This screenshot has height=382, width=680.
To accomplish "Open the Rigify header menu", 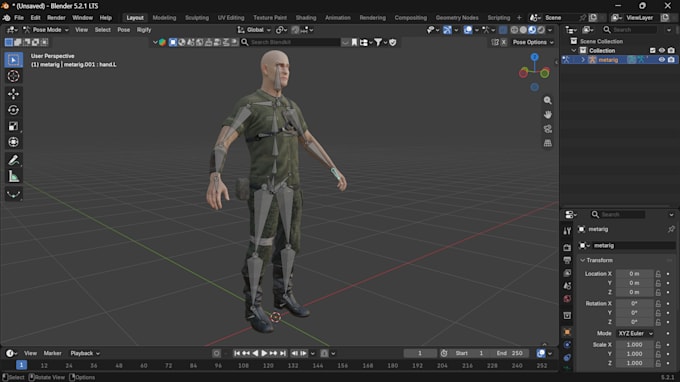I will [x=144, y=30].
